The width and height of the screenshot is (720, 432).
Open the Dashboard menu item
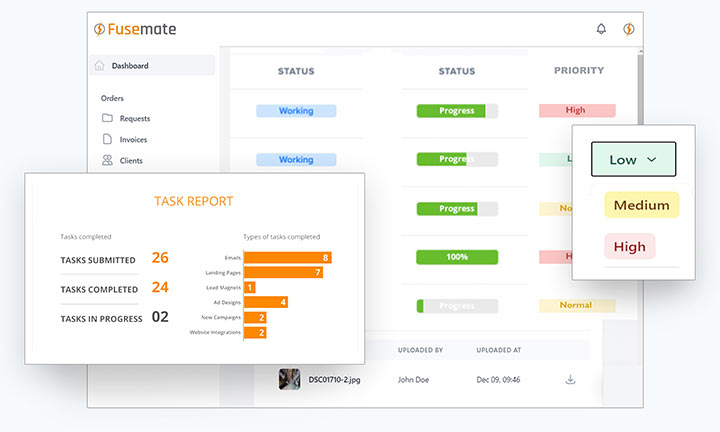click(x=130, y=66)
